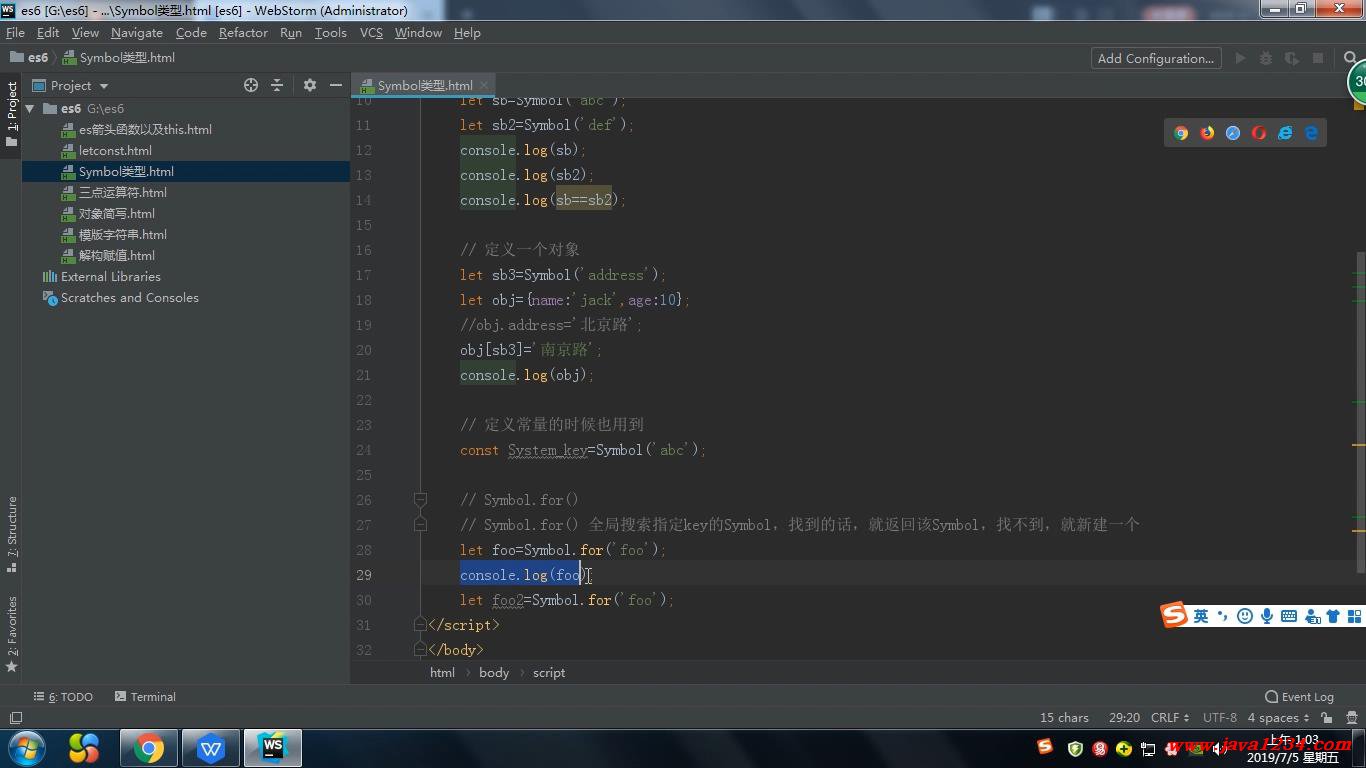Collapse the comment fold marker at line 26

pyautogui.click(x=421, y=499)
